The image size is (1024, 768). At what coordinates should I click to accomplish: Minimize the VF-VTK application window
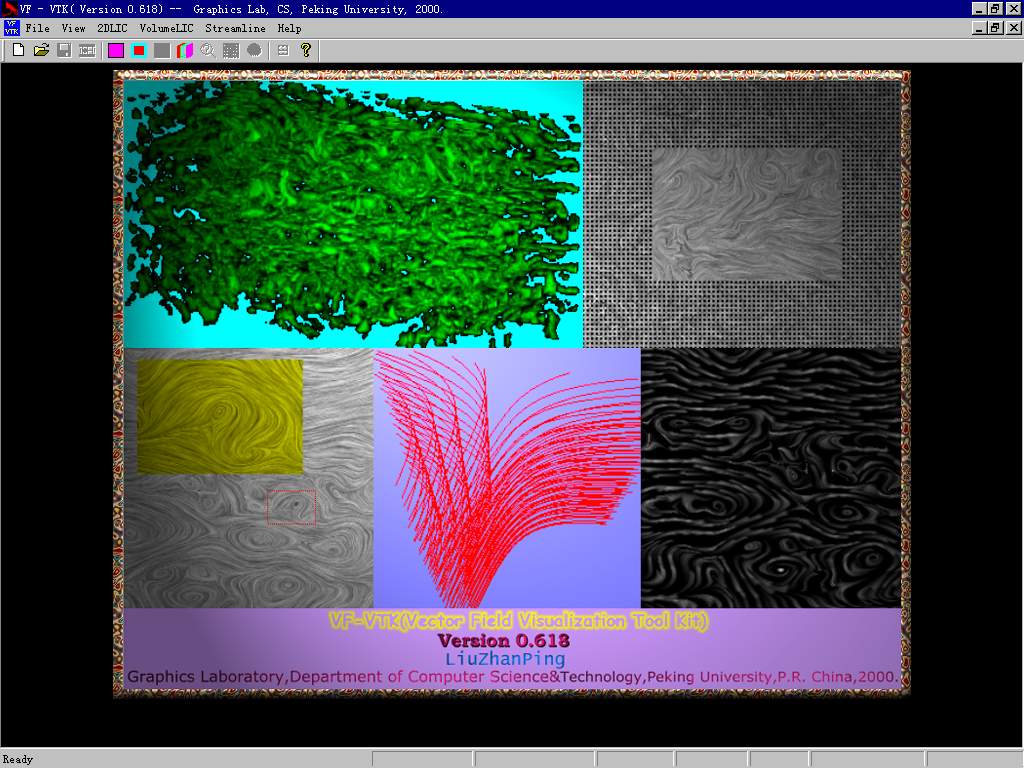979,9
